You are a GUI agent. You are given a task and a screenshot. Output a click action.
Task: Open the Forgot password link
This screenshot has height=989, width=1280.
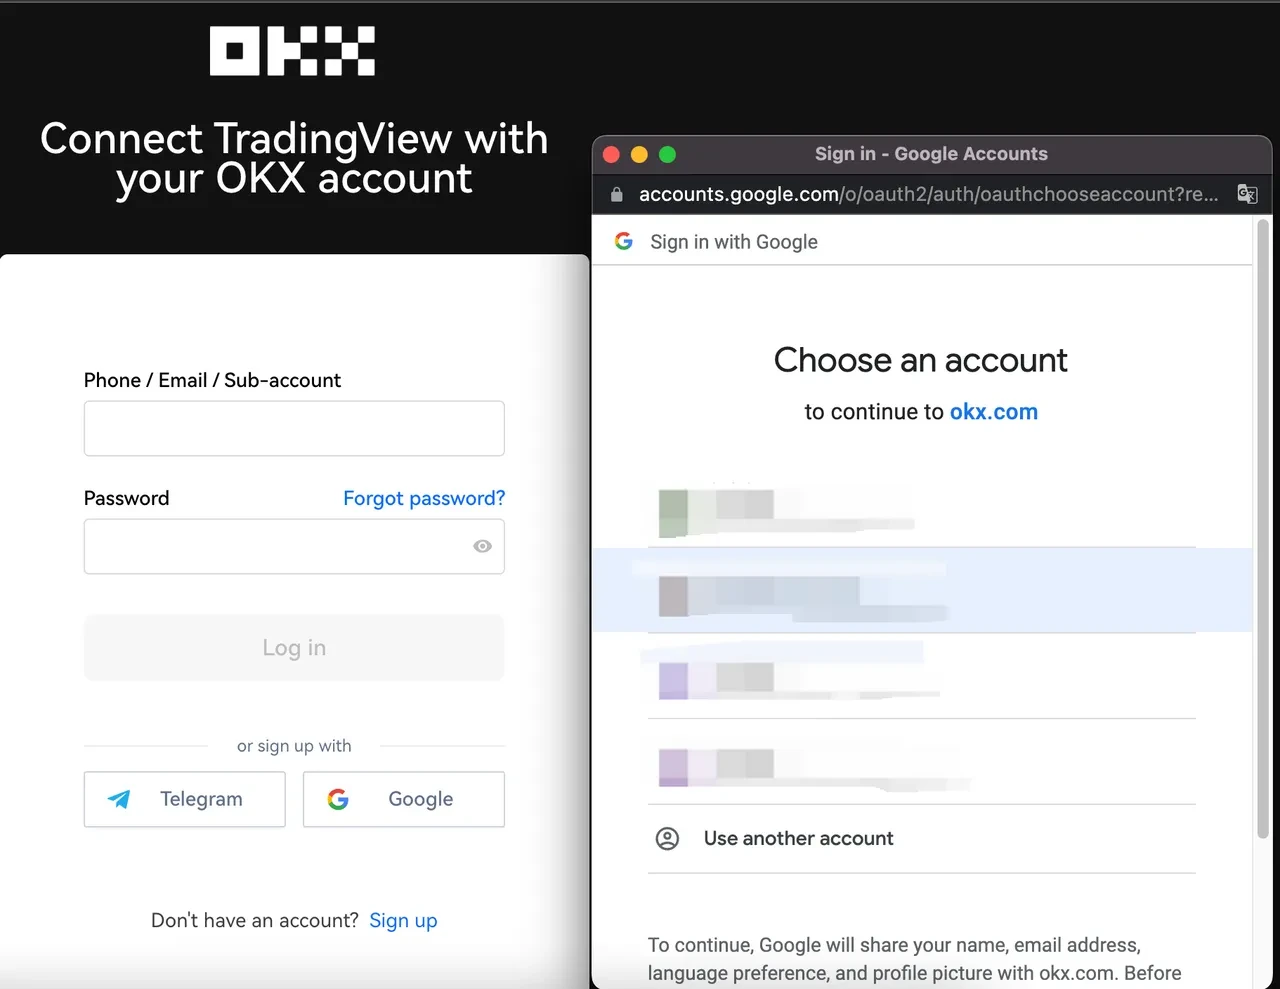point(424,498)
